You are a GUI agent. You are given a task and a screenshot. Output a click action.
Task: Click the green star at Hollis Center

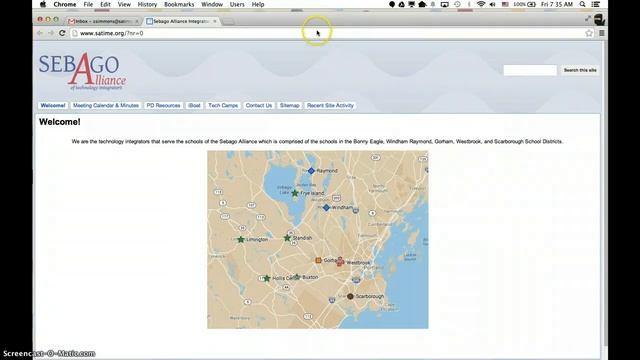267,278
